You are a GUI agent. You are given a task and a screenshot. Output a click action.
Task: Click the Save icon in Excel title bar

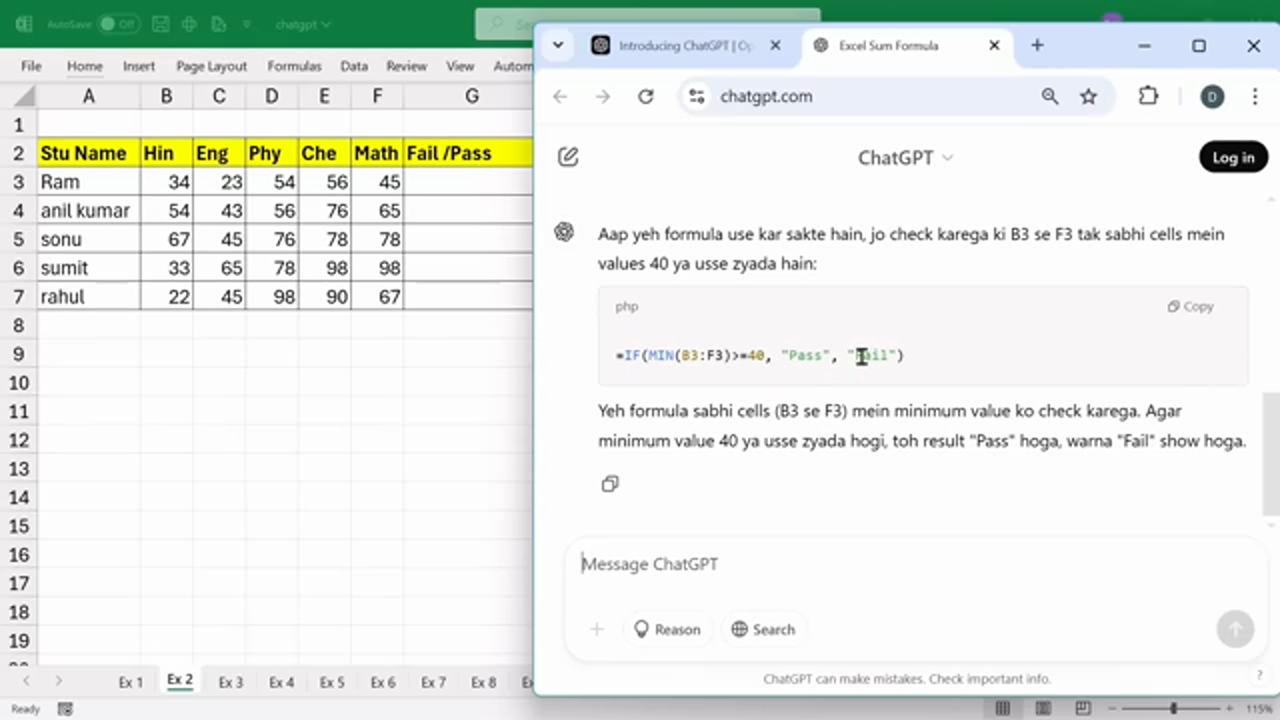coord(160,23)
